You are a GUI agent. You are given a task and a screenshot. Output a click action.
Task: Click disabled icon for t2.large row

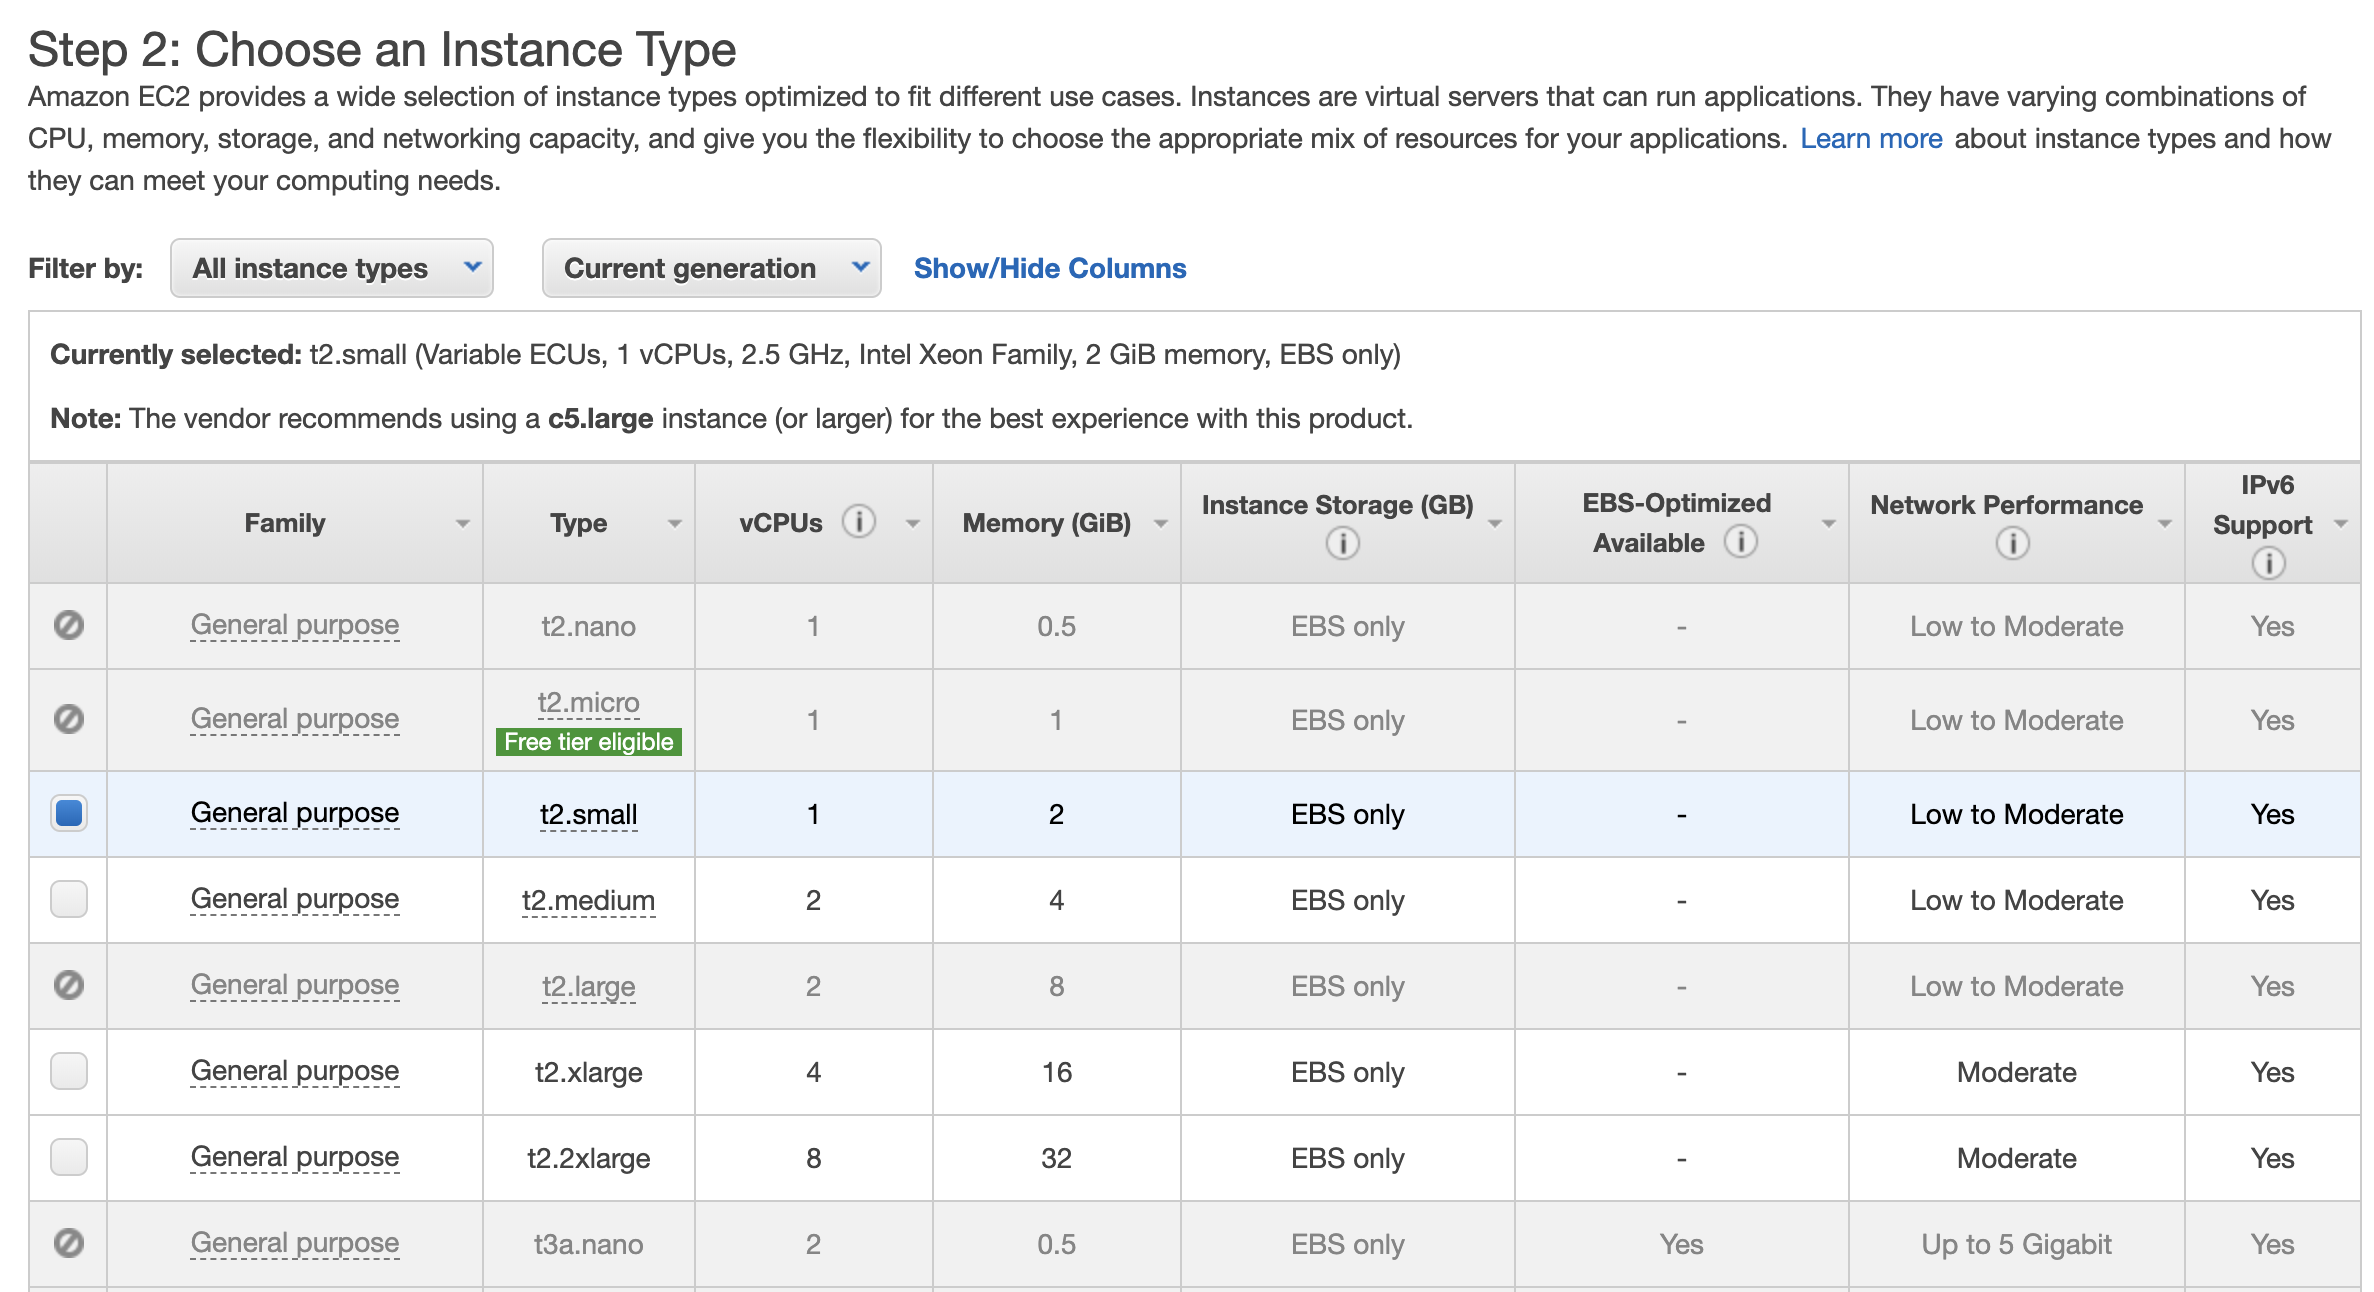(x=69, y=985)
